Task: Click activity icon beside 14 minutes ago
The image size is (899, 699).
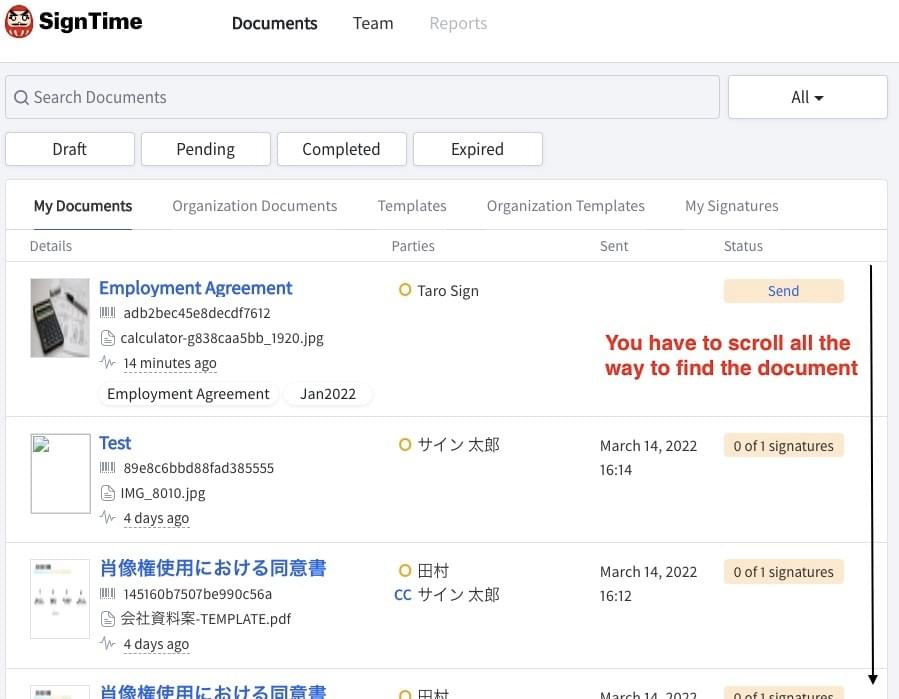Action: pyautogui.click(x=107, y=362)
